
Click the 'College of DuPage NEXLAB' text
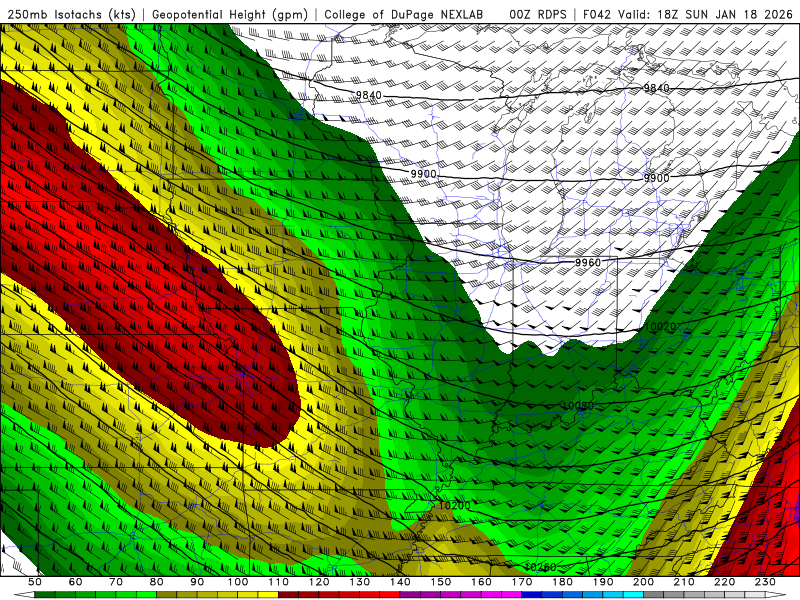point(404,14)
